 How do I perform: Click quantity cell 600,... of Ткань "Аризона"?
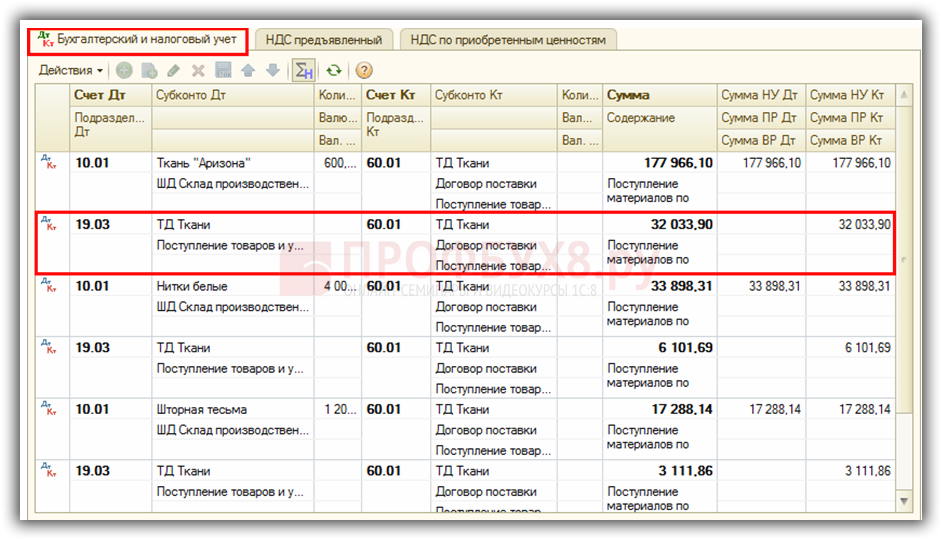coord(338,163)
